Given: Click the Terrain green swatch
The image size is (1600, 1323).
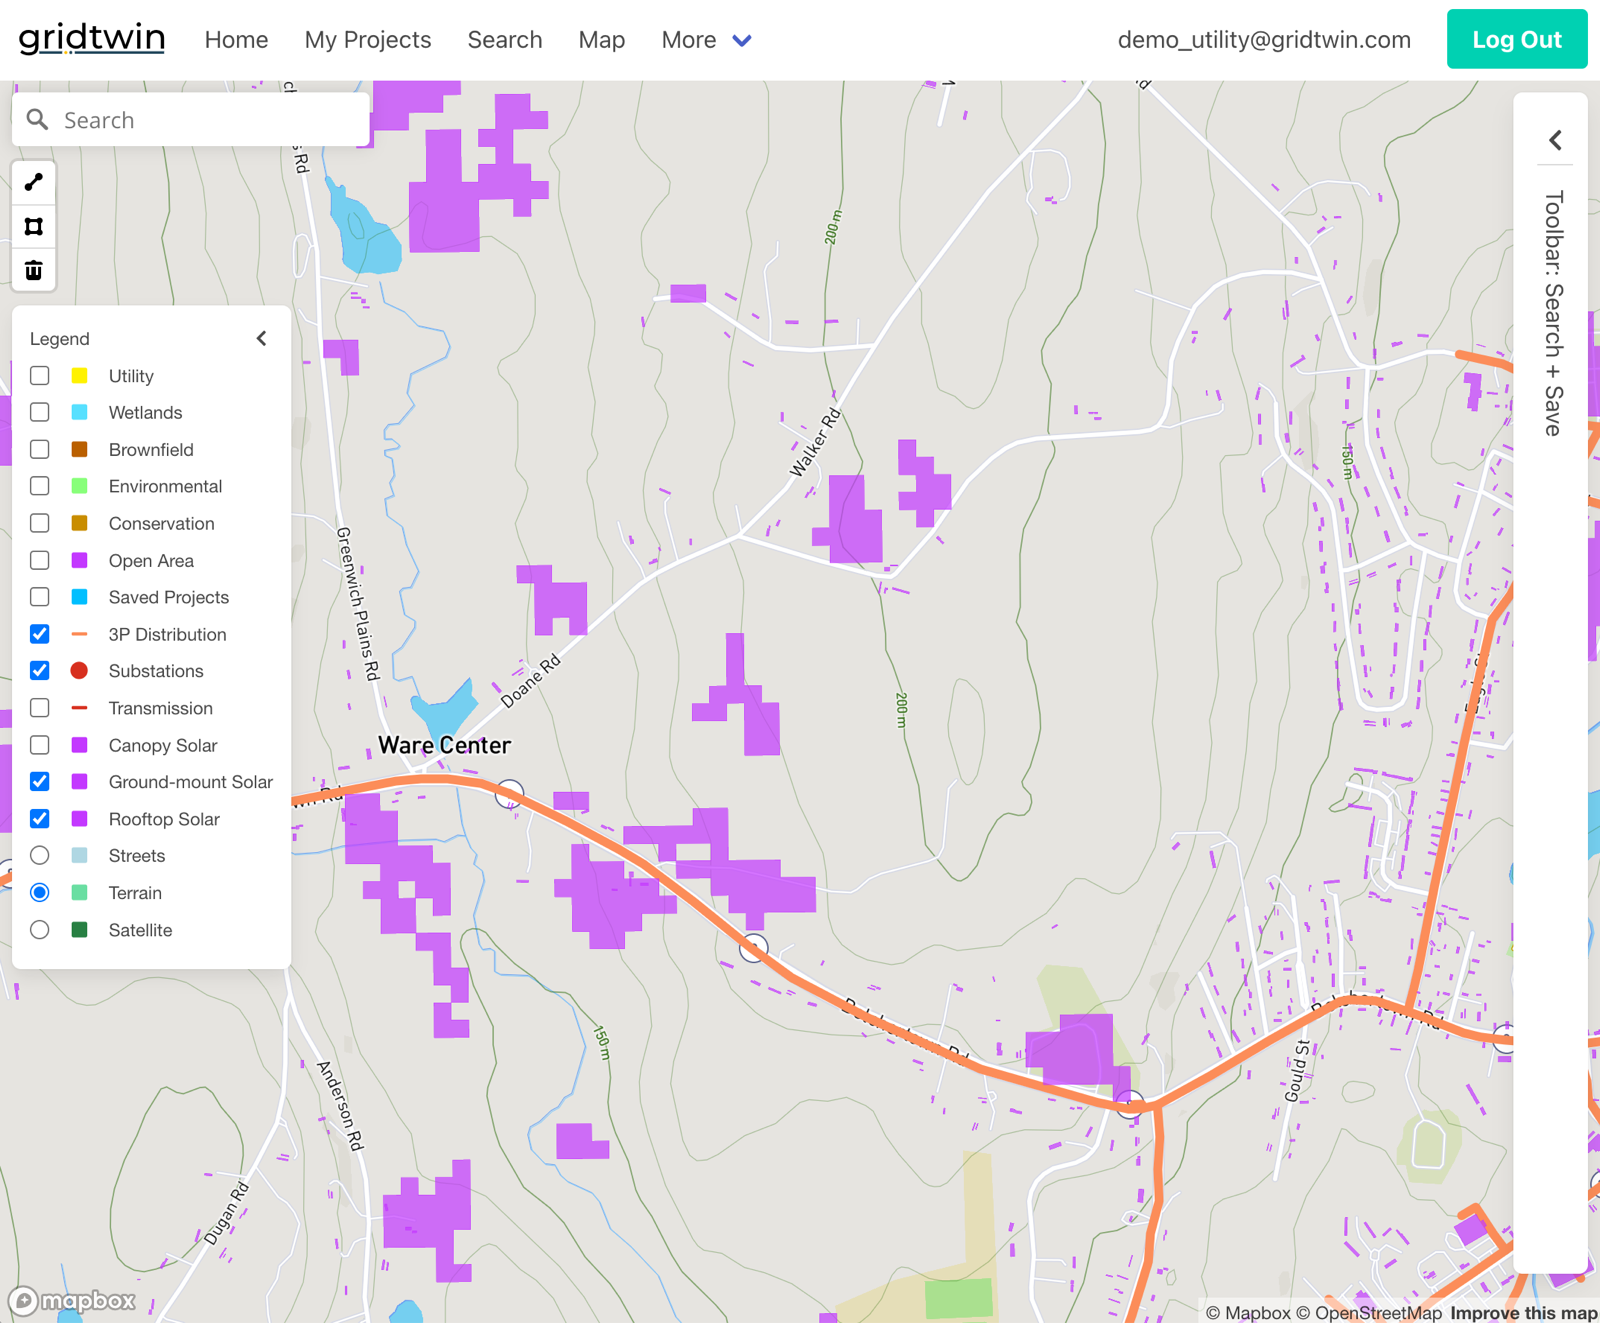Looking at the screenshot, I should pos(80,893).
